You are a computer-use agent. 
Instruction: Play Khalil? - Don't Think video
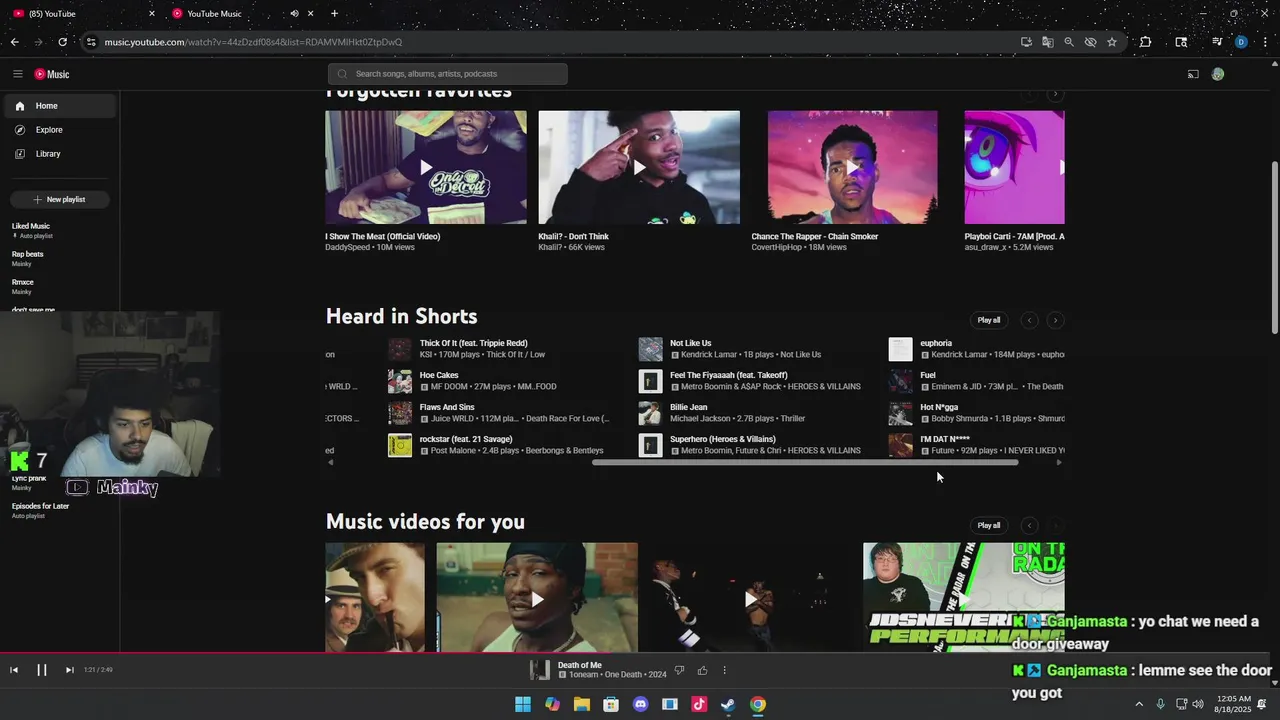(x=639, y=167)
